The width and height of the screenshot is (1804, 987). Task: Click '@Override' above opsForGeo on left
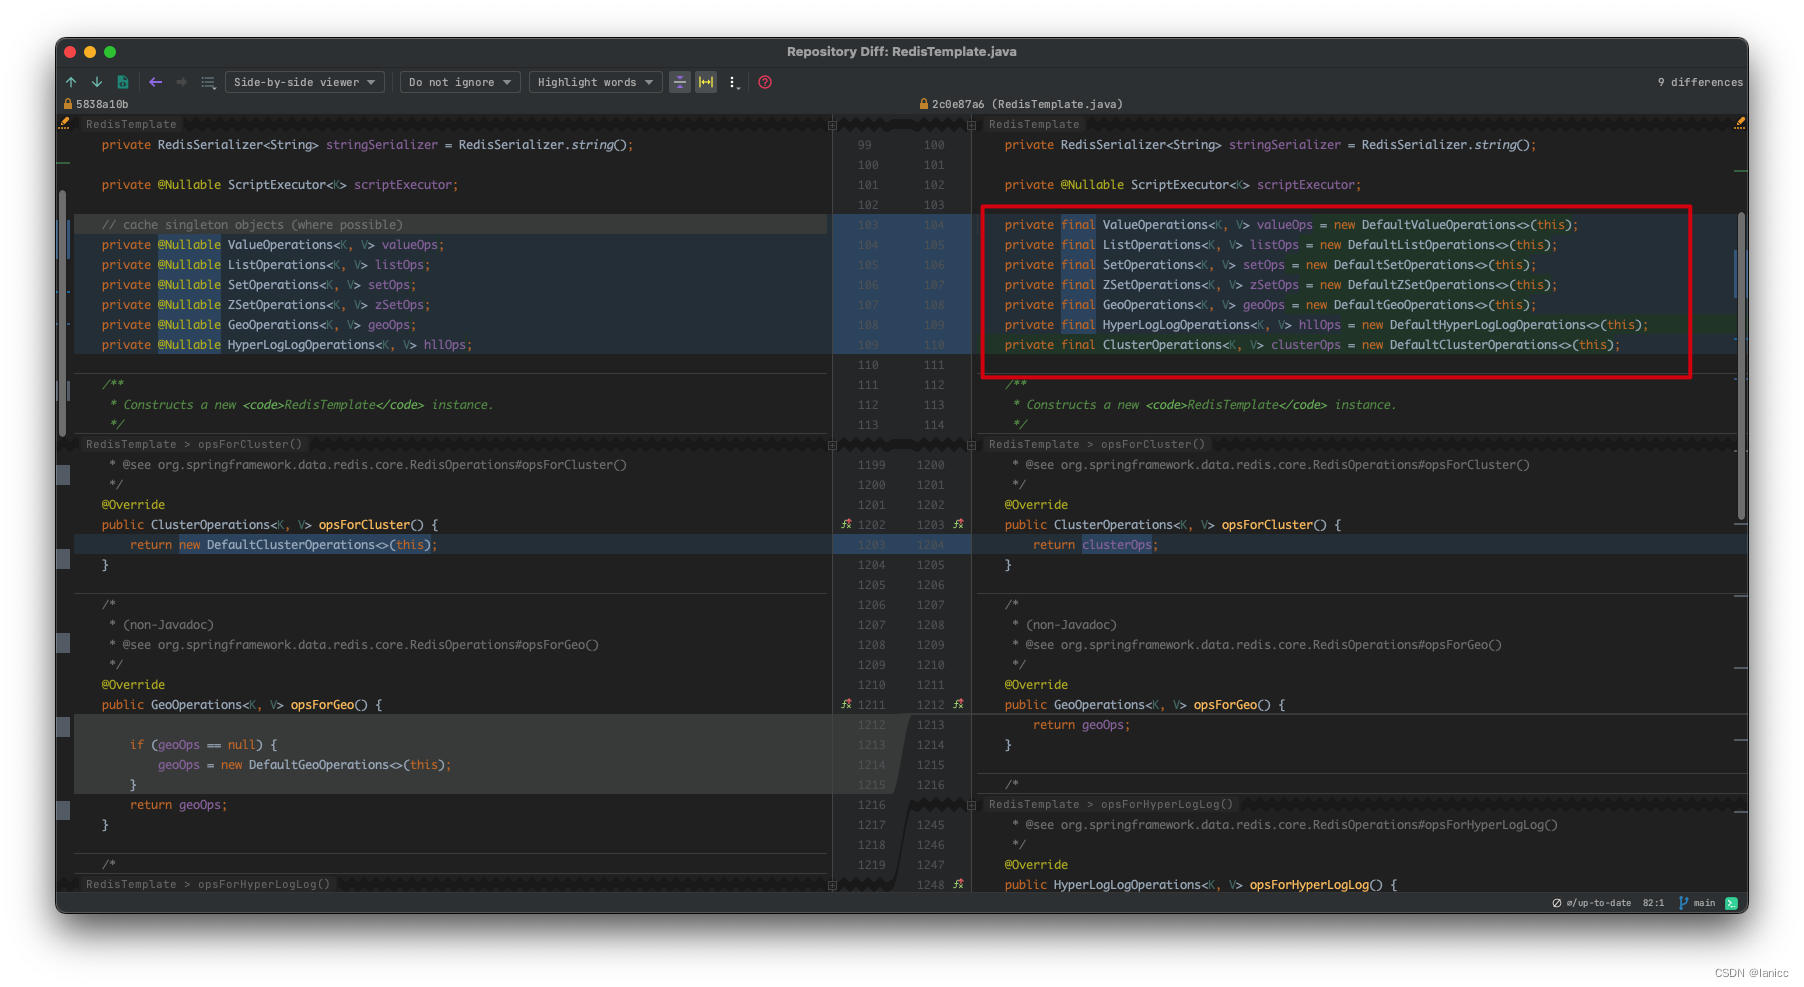(x=133, y=684)
